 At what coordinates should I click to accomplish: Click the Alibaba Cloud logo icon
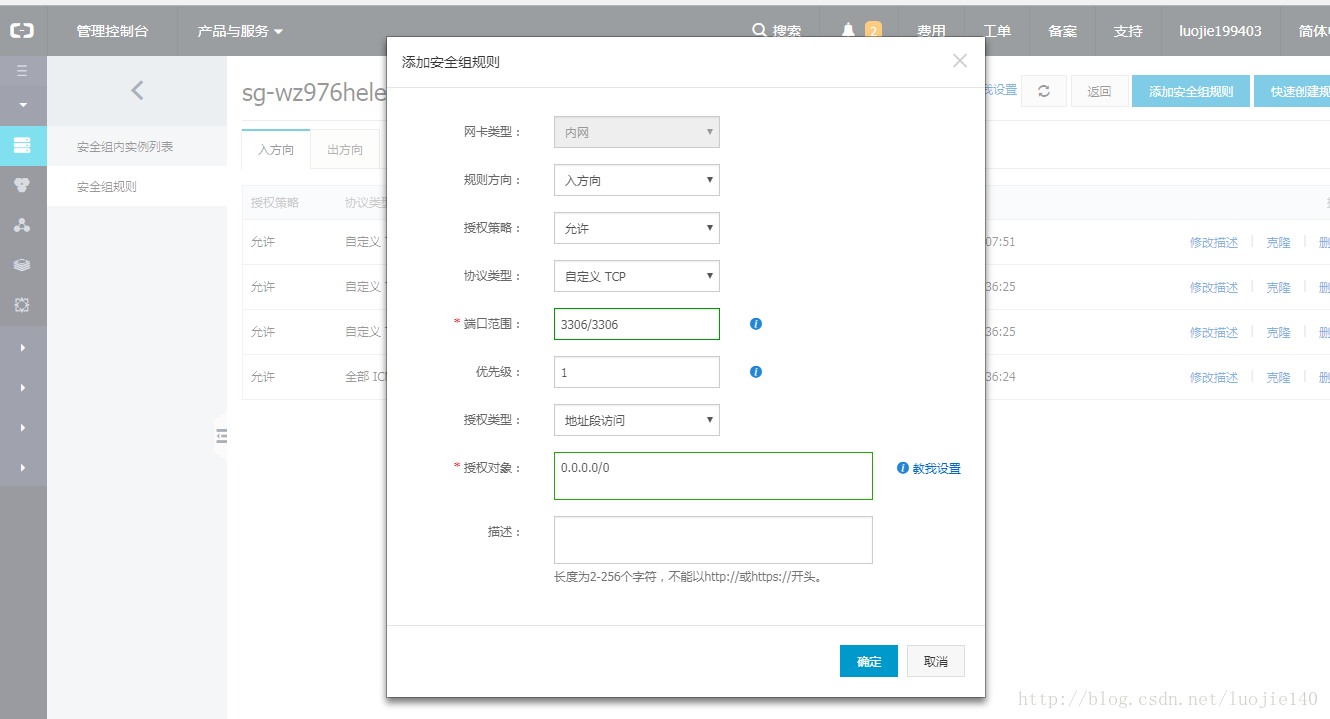[x=22, y=31]
